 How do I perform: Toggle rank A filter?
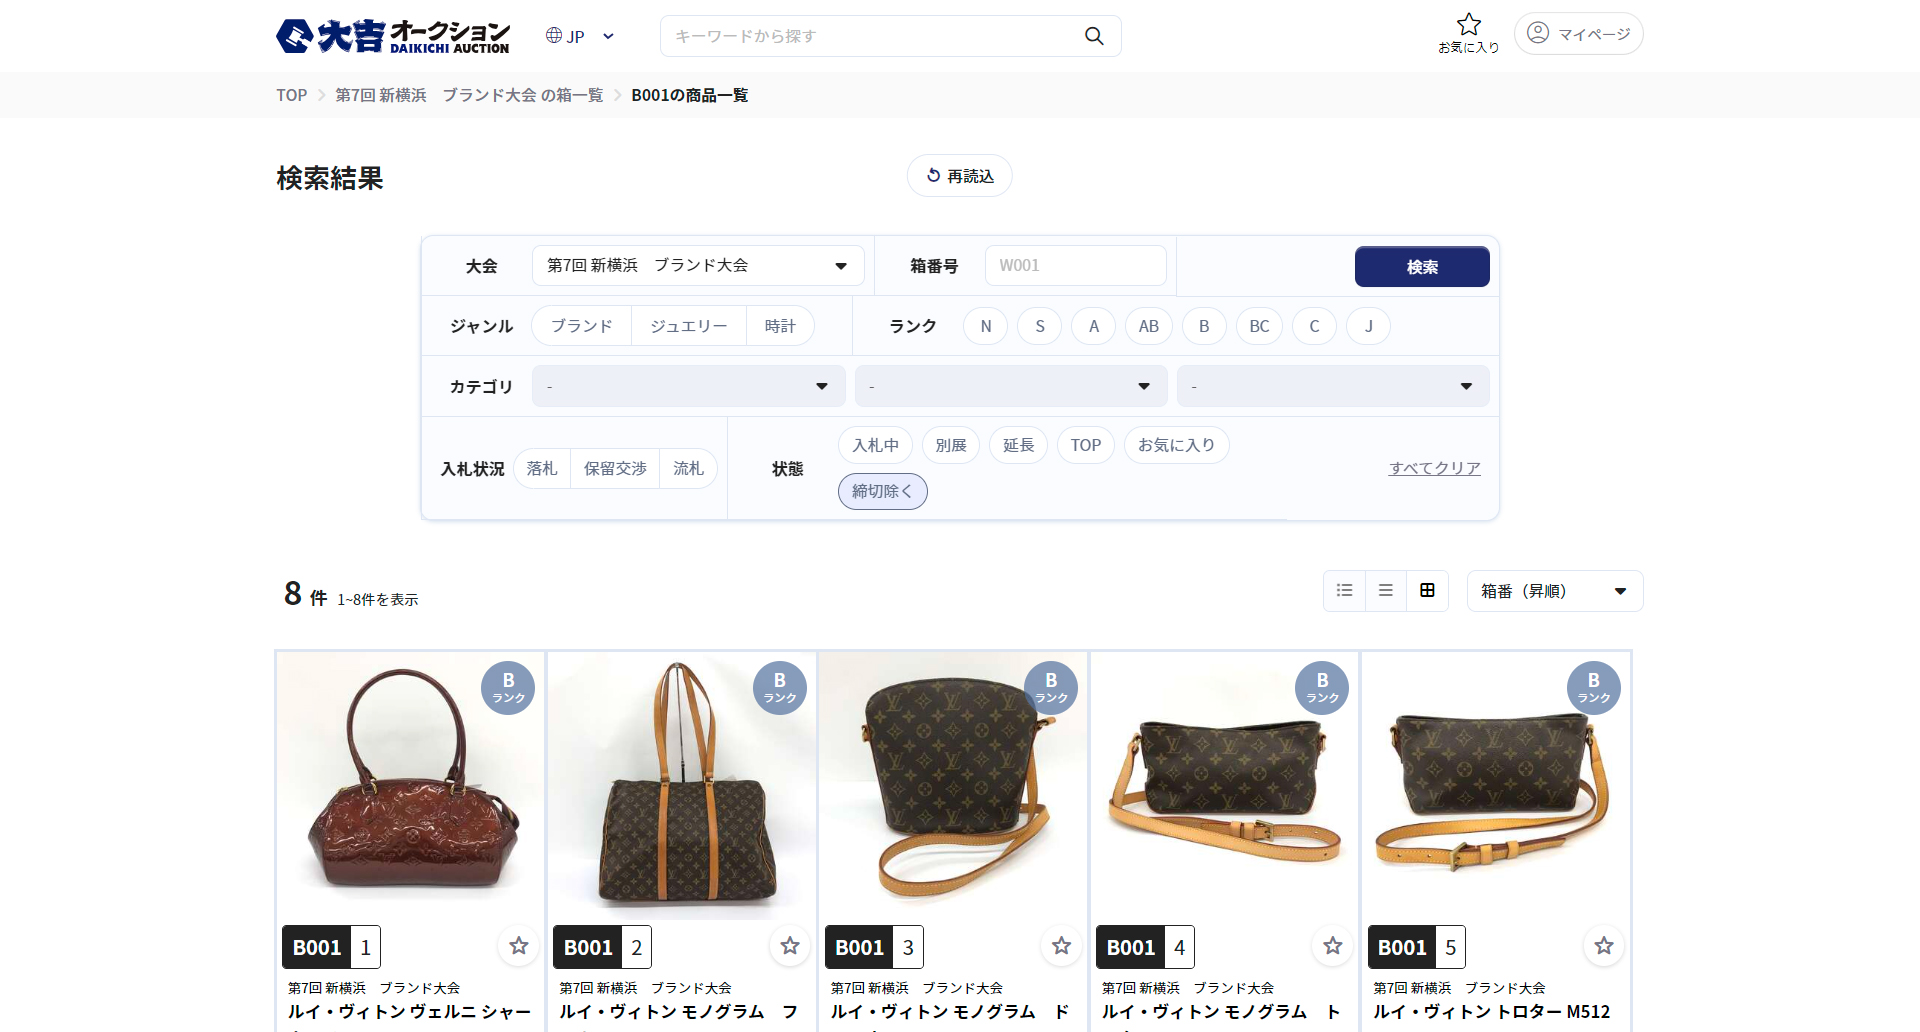pyautogui.click(x=1094, y=326)
